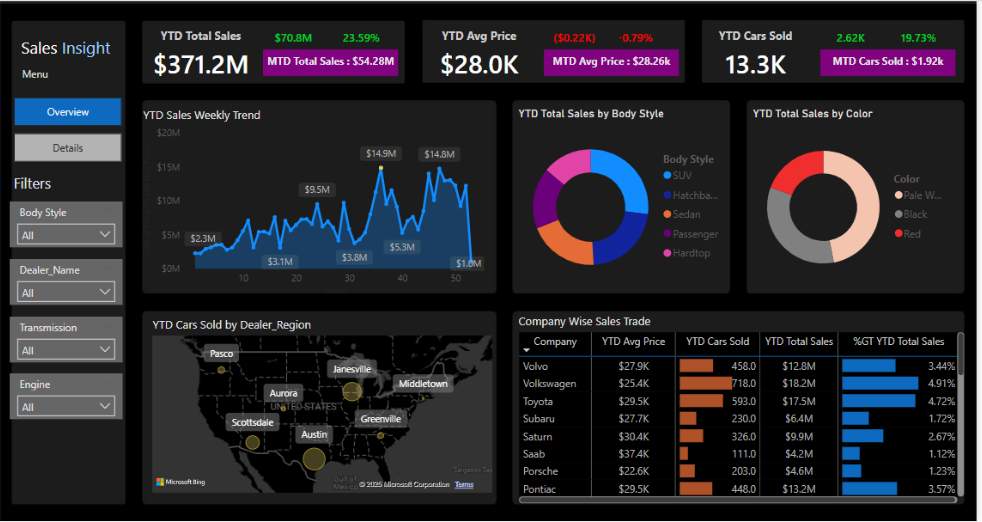Click the Scottsdale bubble on the map

(x=252, y=442)
